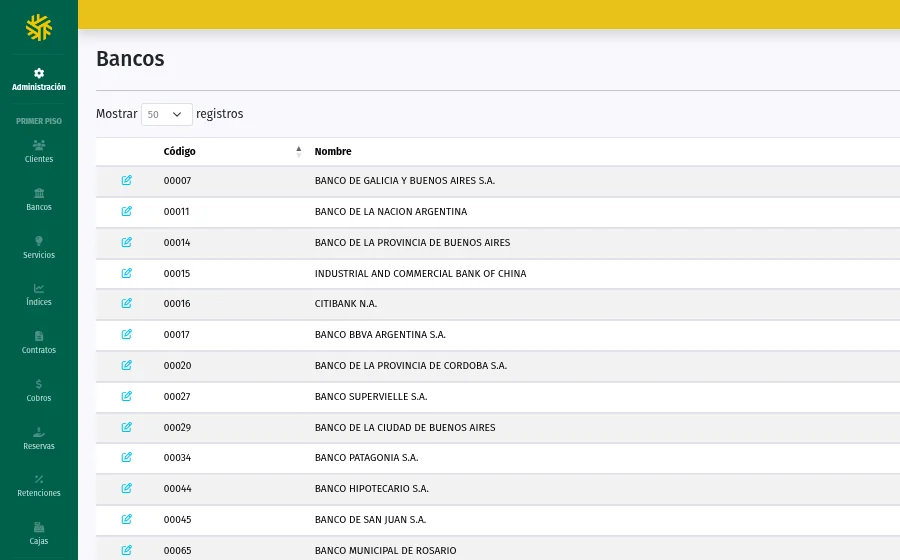
Task: Click the code 00020 cell
Action: pos(177,365)
